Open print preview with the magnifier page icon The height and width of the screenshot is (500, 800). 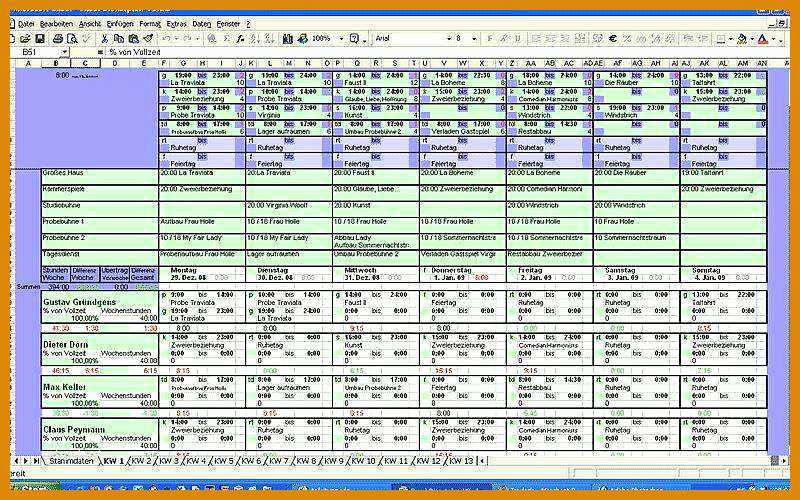click(72, 39)
